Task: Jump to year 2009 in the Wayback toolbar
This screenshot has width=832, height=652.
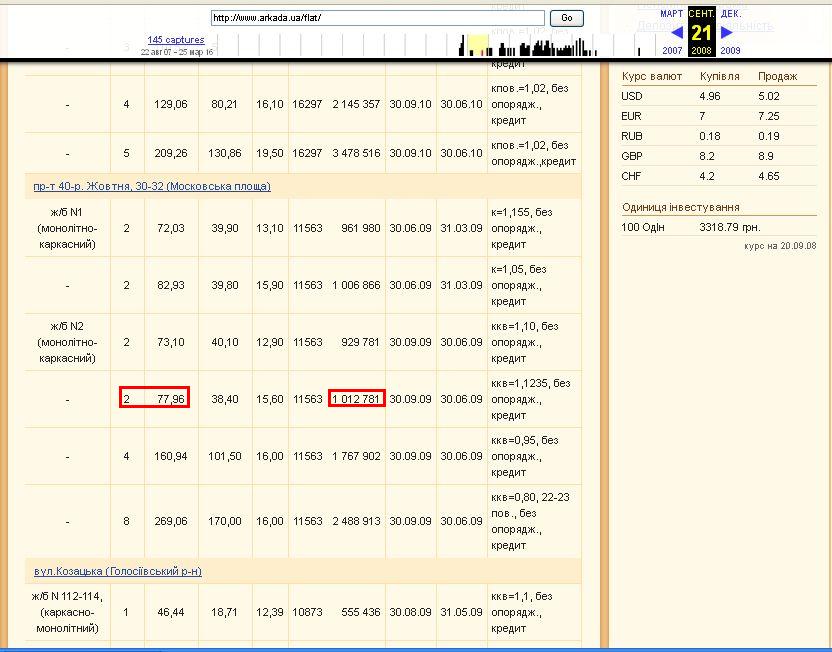Action: click(730, 50)
